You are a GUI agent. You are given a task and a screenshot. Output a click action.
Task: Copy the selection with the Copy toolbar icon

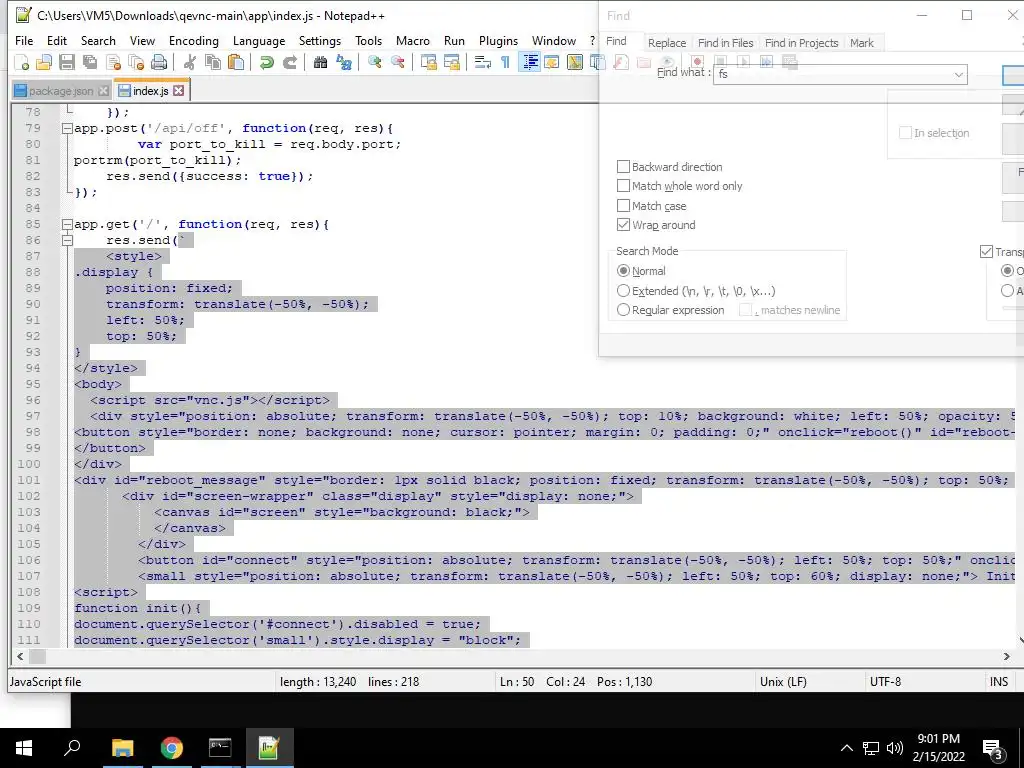213,63
